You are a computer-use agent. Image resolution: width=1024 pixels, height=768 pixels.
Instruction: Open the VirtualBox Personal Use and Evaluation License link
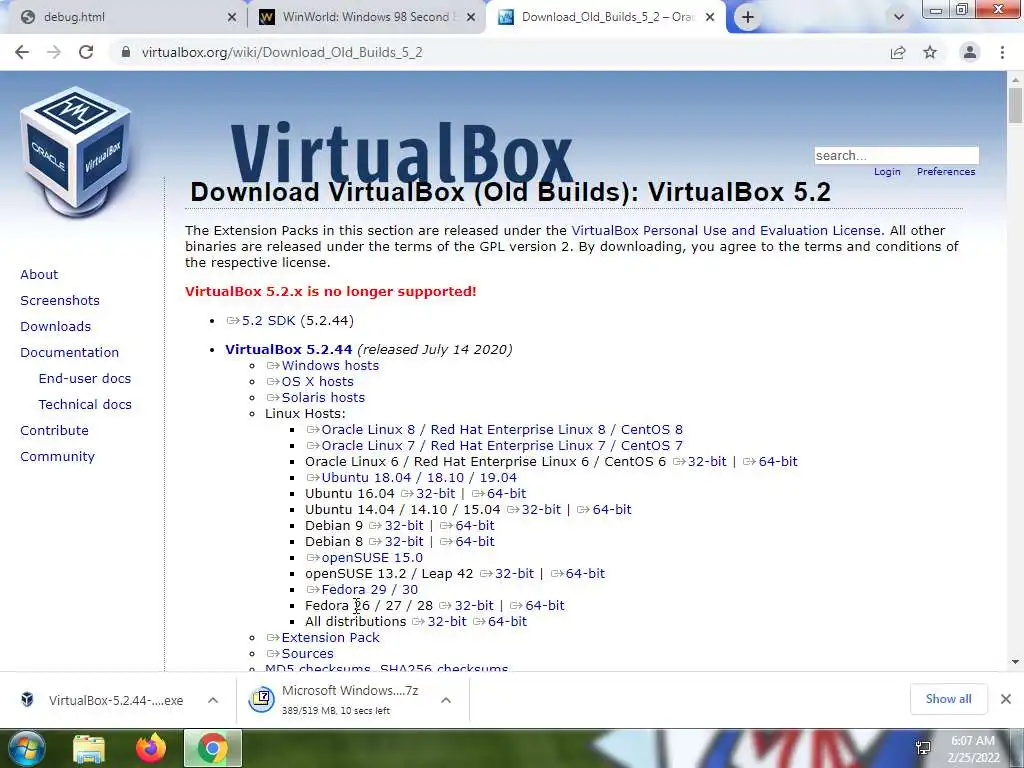726,231
